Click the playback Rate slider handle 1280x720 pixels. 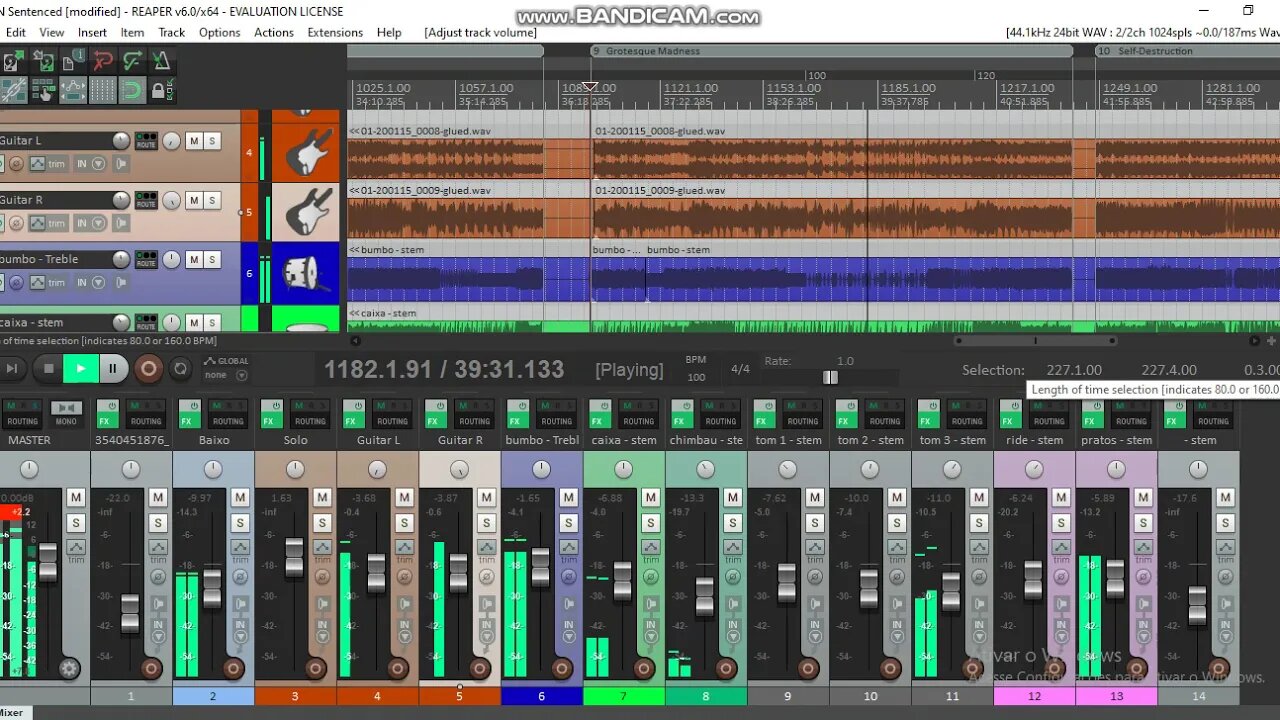coord(830,377)
